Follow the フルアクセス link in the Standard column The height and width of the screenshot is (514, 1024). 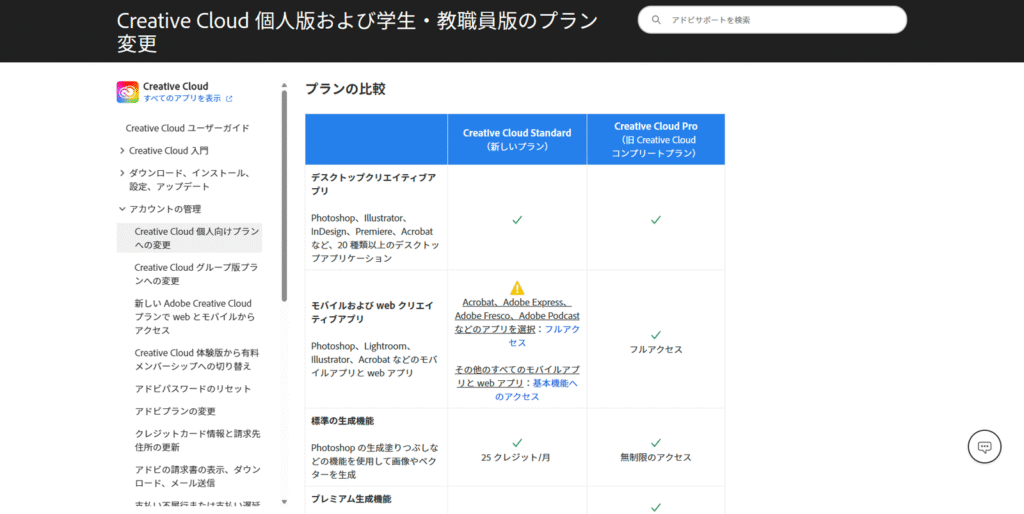pos(544,336)
